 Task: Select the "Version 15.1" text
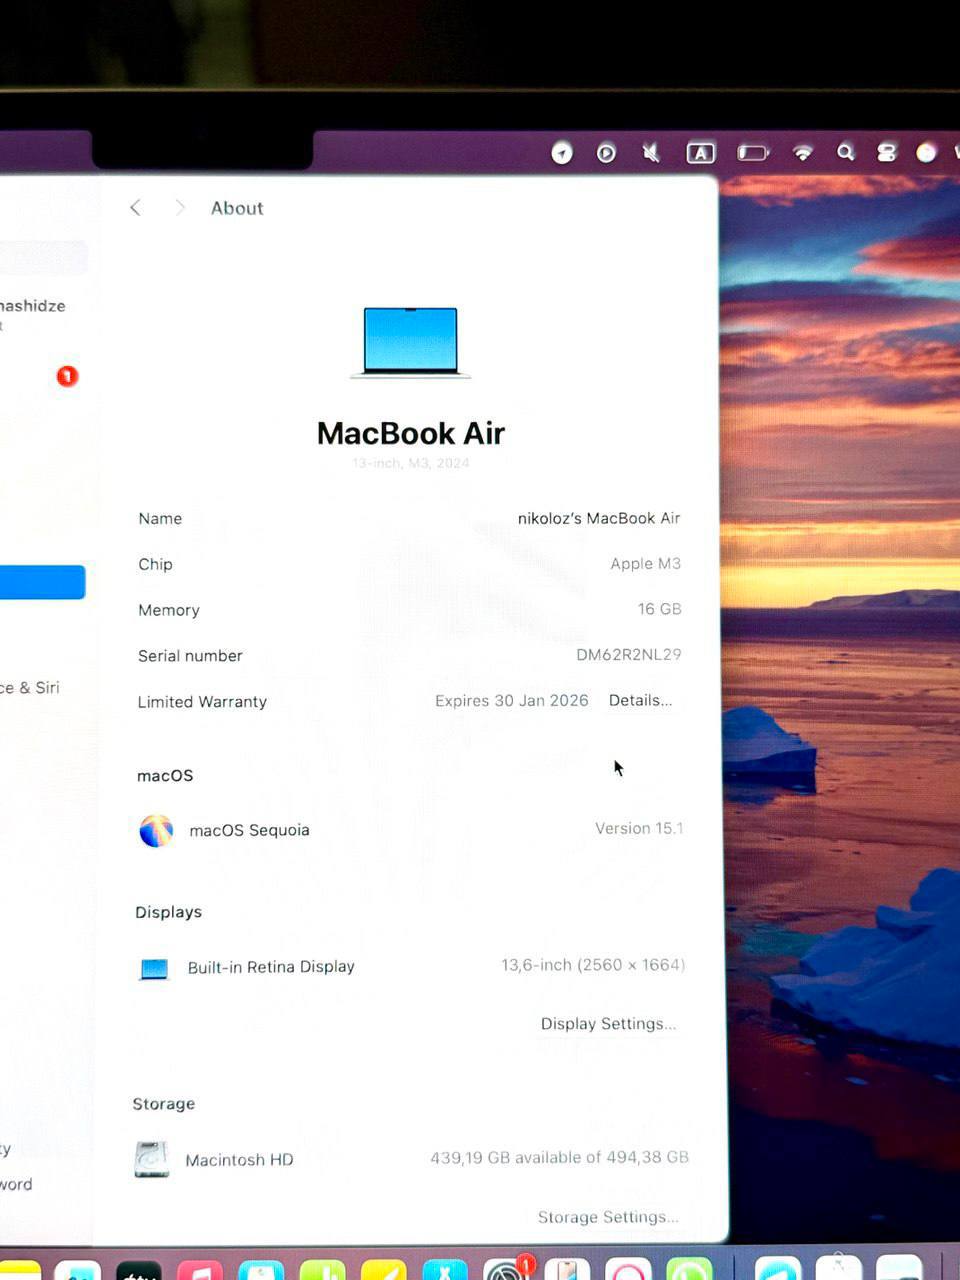[639, 829]
